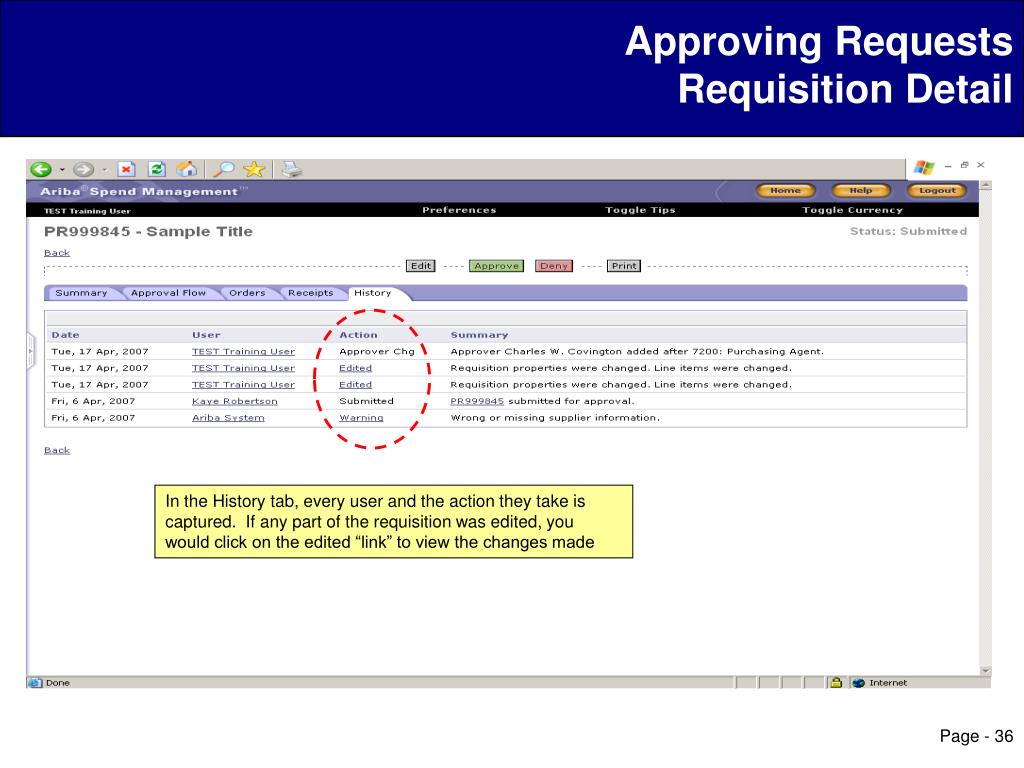Viewport: 1024px width, 768px height.
Task: Click the scrollbar up arrow at top right
Action: [985, 186]
